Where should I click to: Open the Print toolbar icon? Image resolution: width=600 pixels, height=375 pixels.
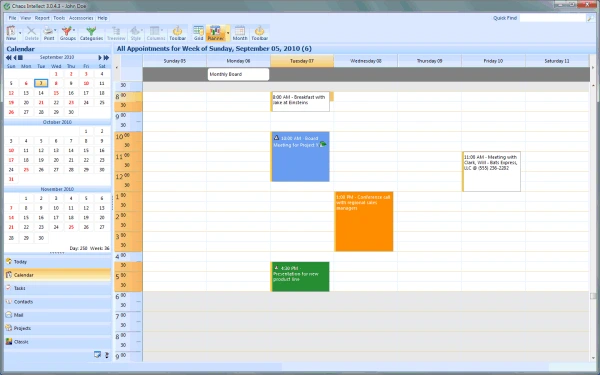coord(49,33)
